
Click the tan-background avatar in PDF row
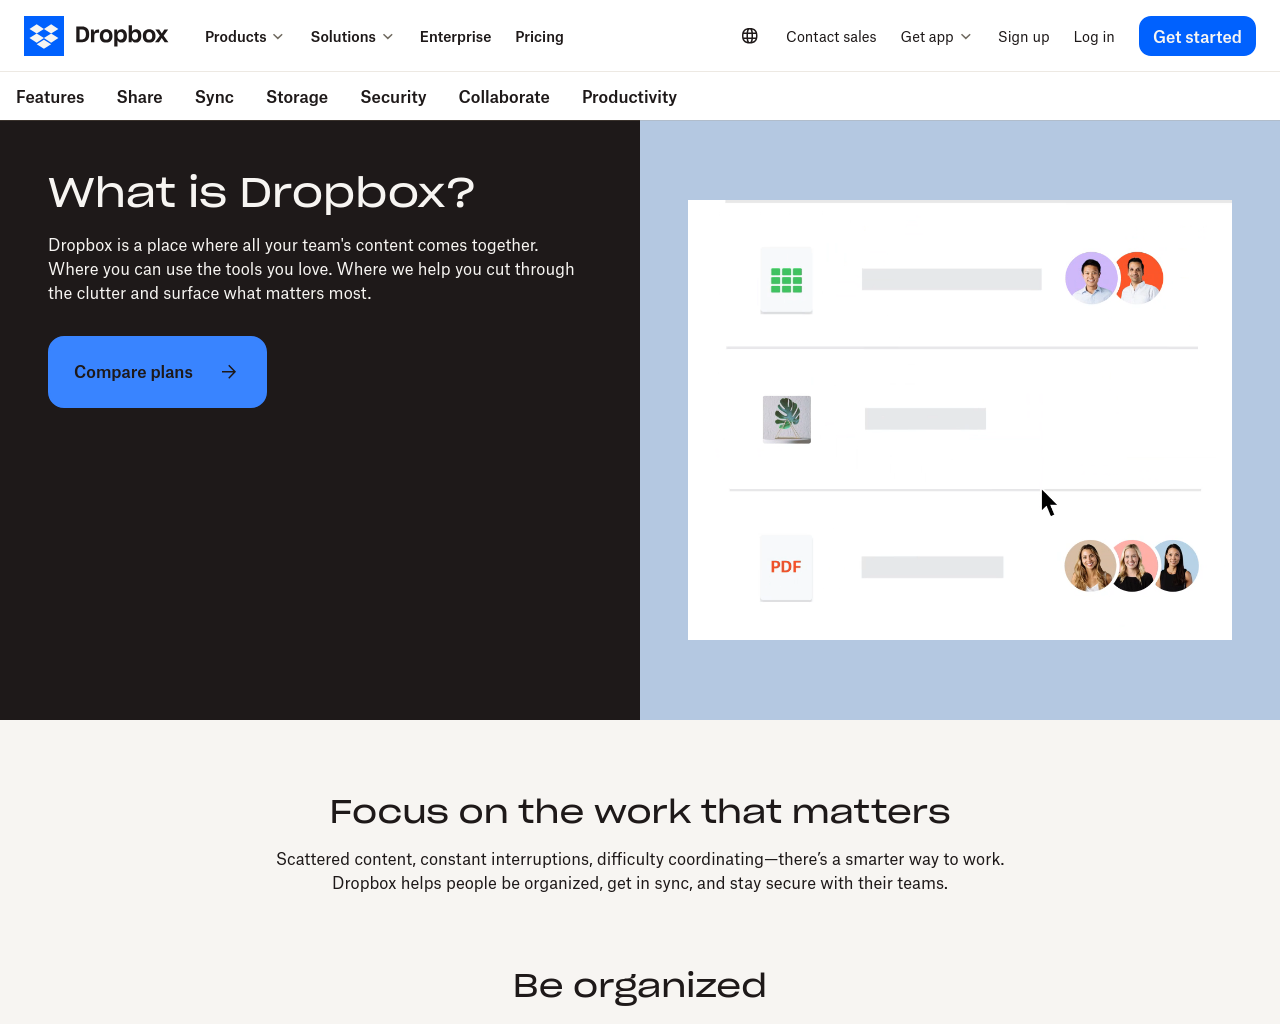1089,566
